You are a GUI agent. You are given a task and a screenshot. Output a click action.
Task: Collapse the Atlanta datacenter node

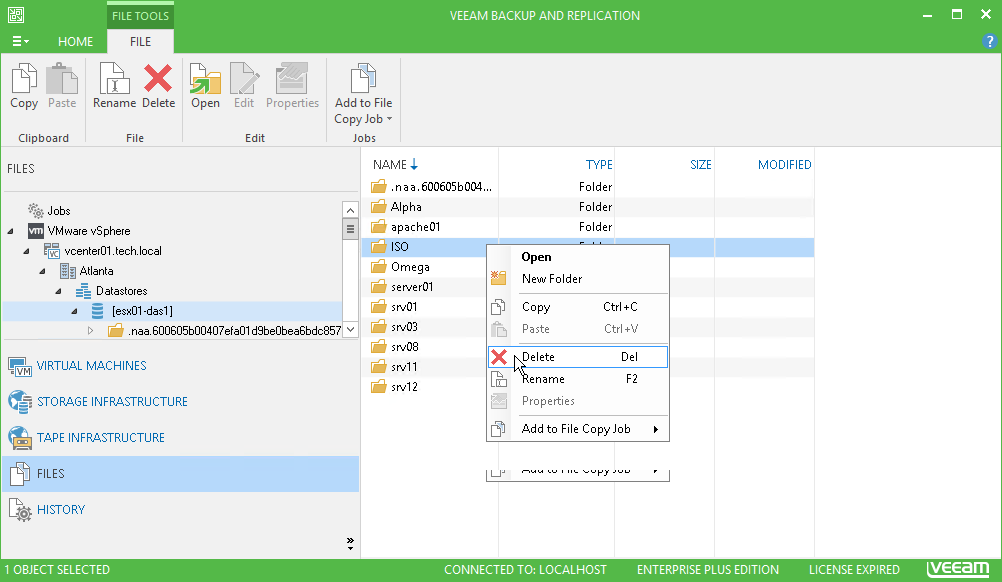click(x=43, y=271)
